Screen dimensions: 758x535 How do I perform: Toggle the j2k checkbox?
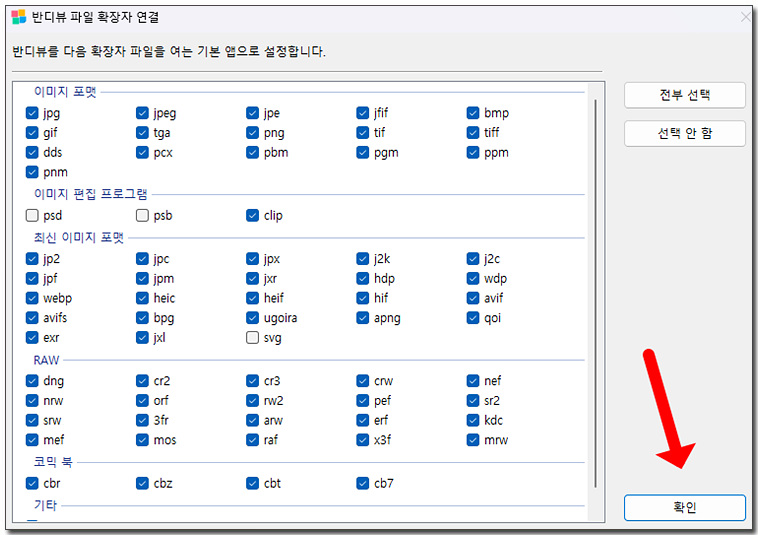(x=363, y=259)
